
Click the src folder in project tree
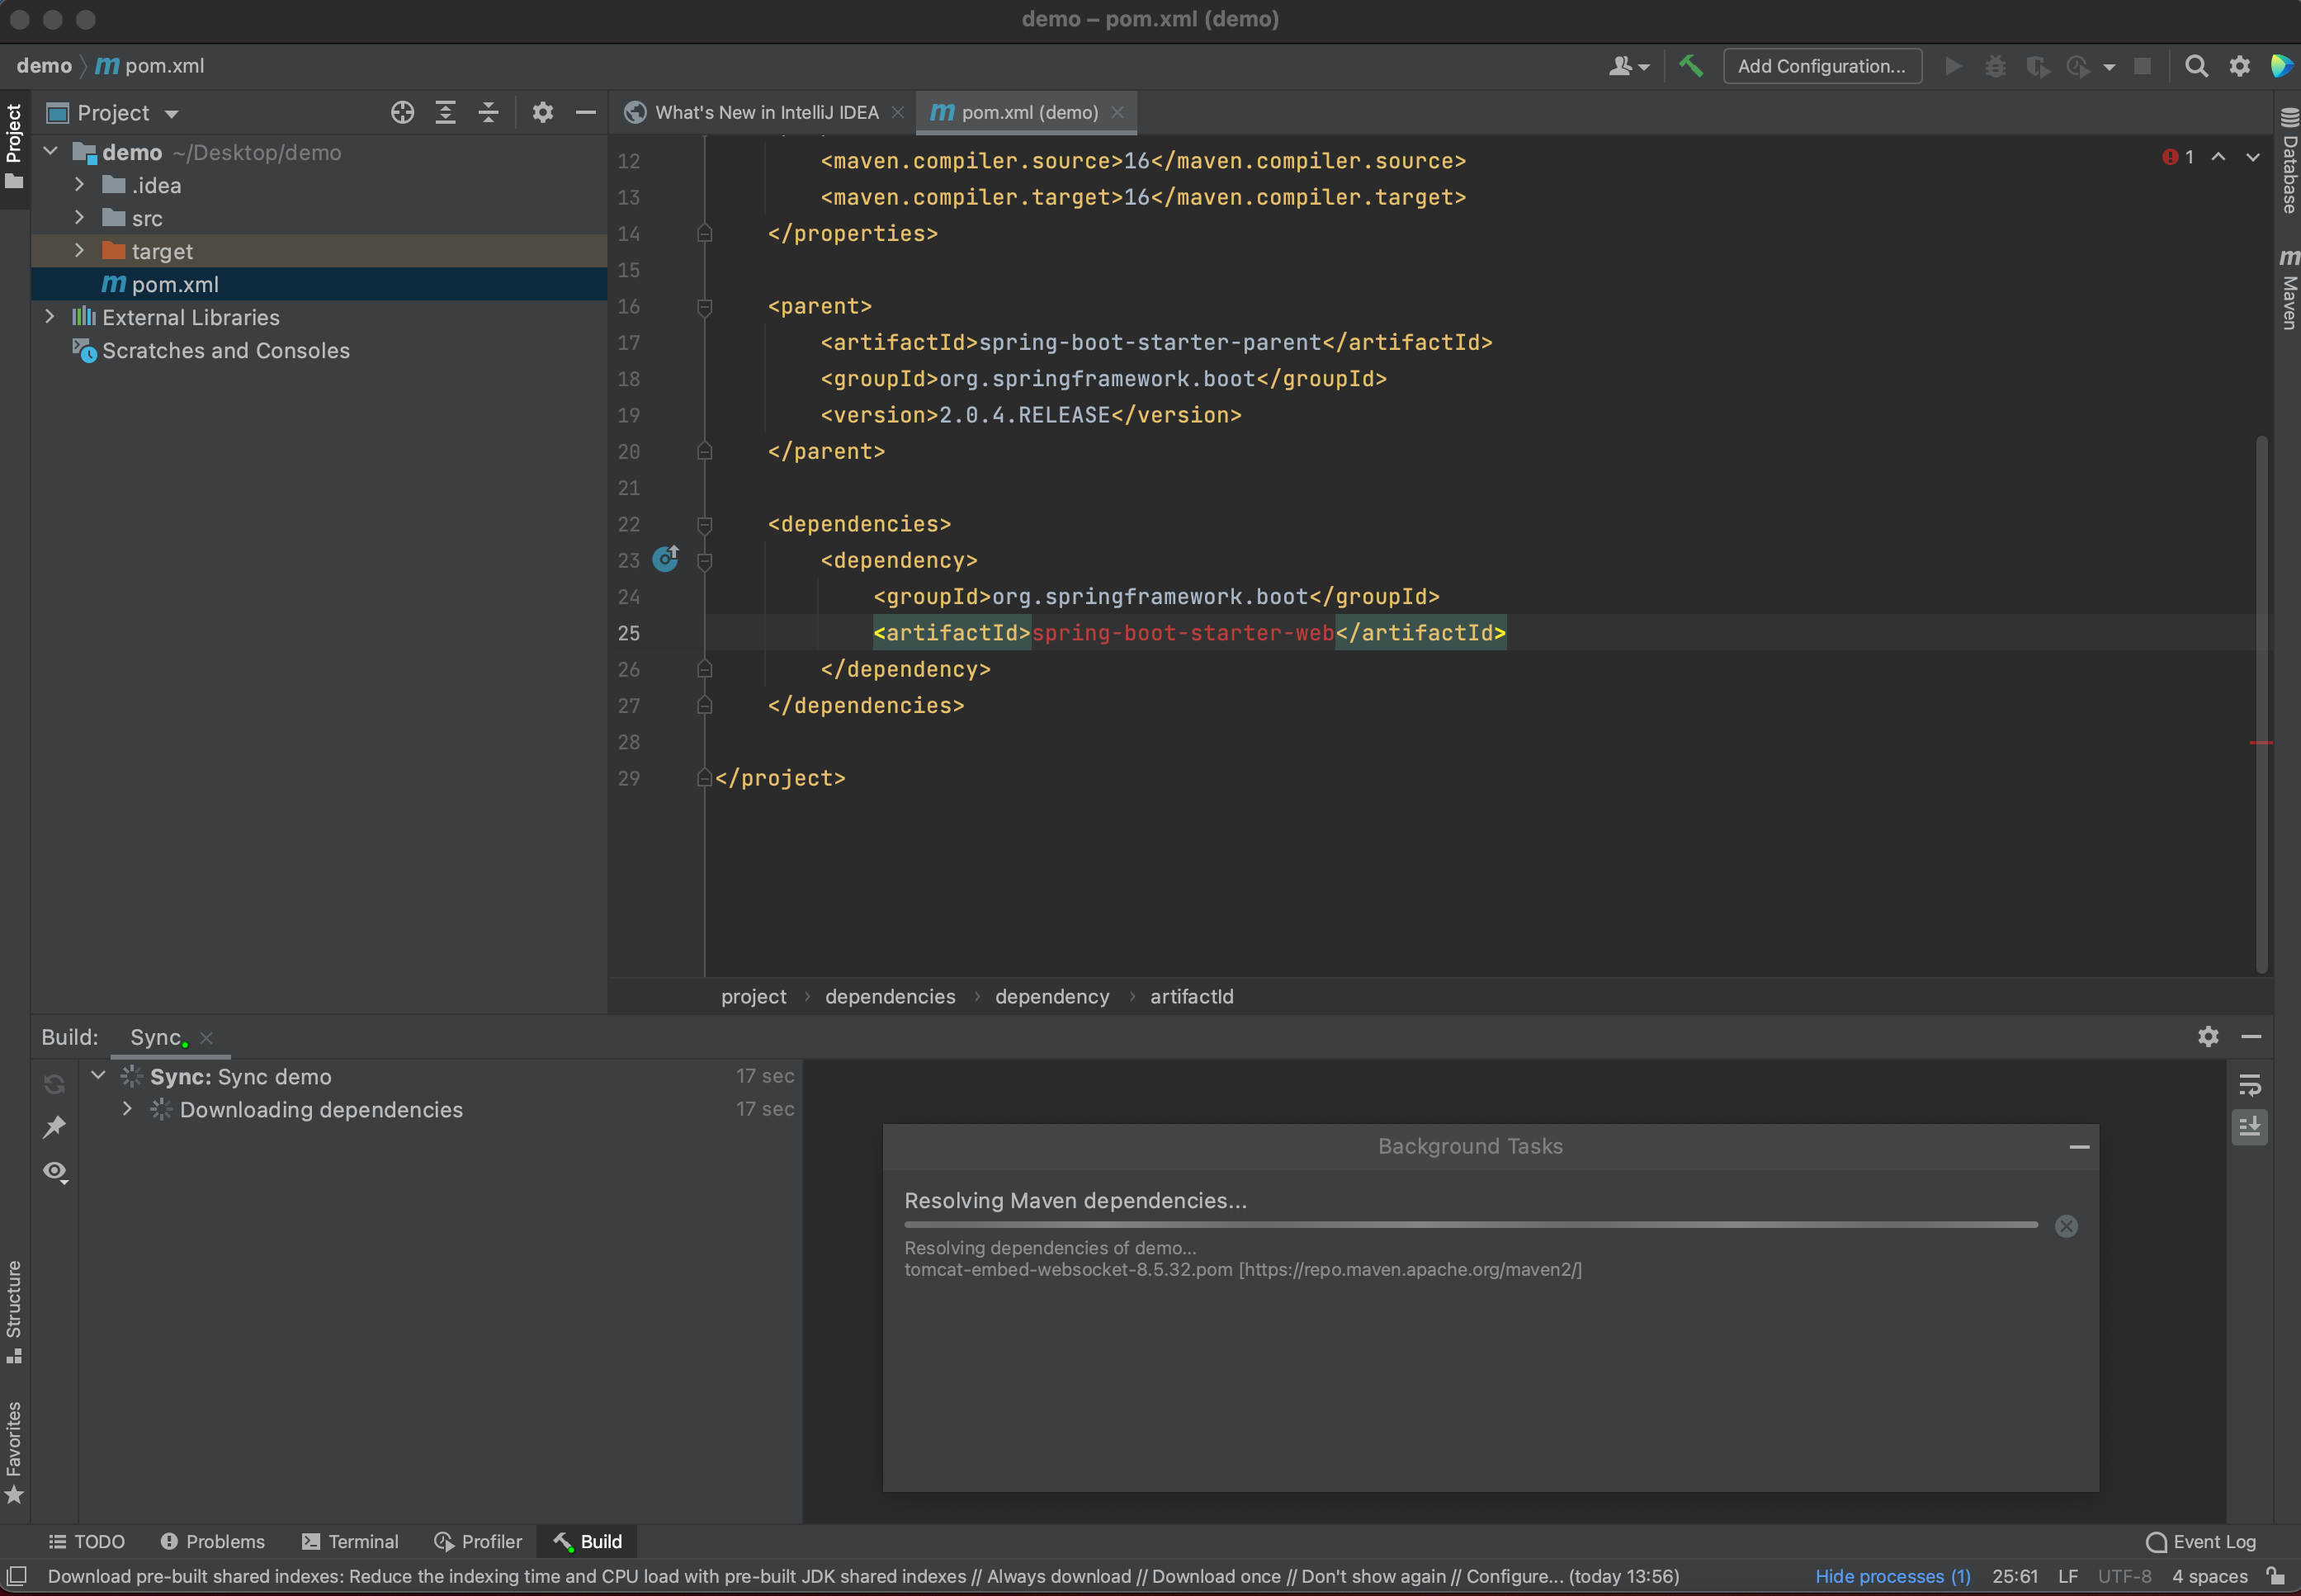147,218
